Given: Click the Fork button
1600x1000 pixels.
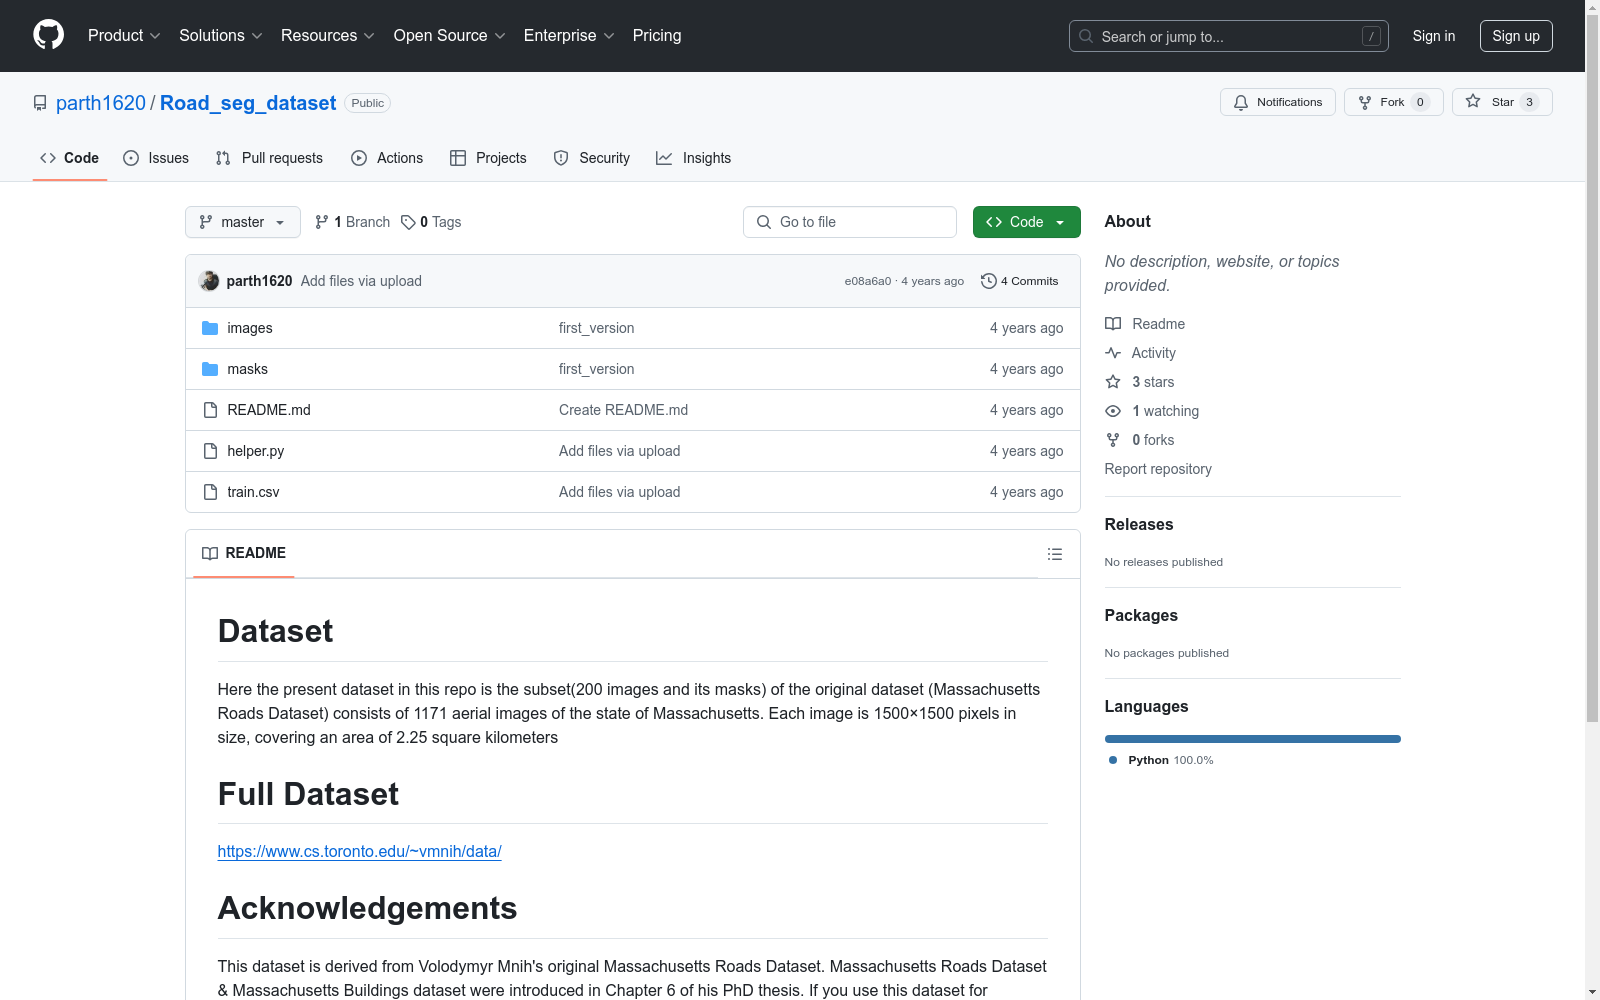Looking at the screenshot, I should click(x=1393, y=102).
